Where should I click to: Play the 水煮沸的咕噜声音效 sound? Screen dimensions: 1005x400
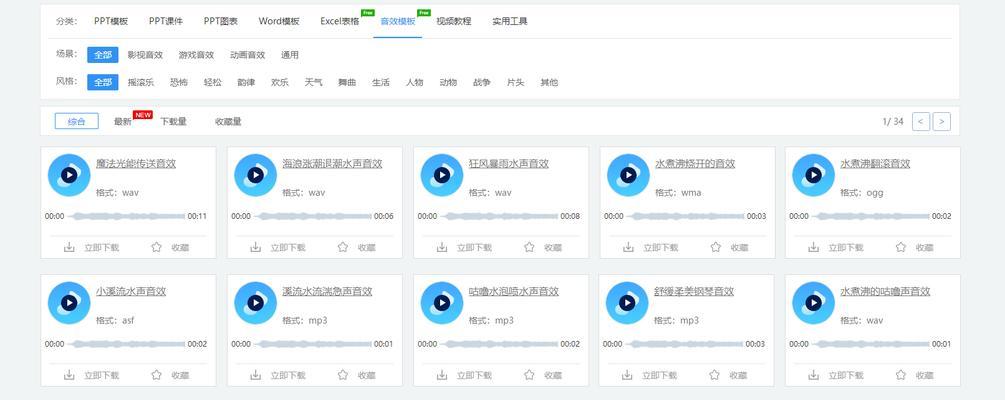point(813,303)
